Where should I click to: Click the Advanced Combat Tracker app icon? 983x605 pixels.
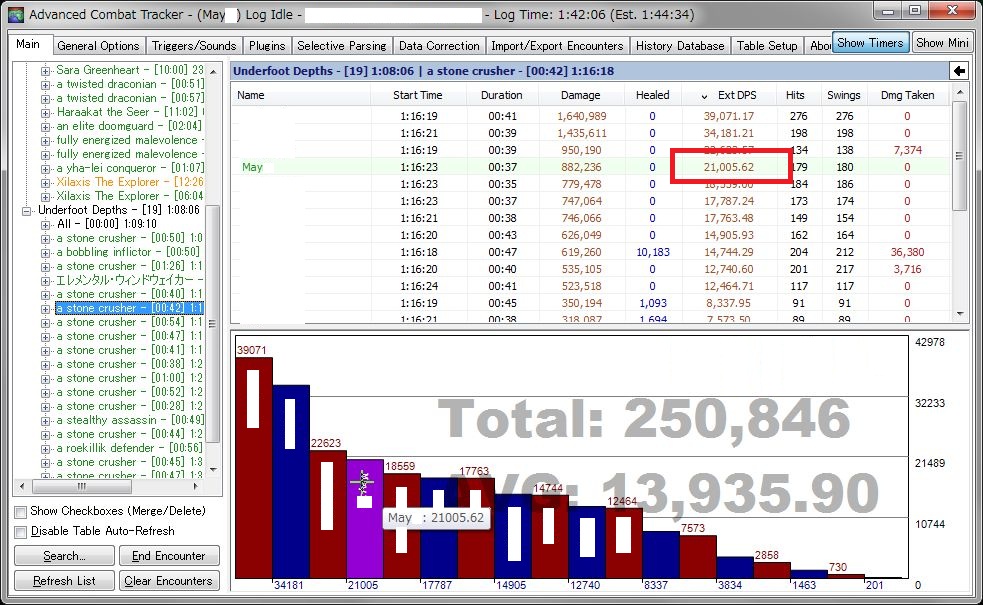(x=16, y=14)
